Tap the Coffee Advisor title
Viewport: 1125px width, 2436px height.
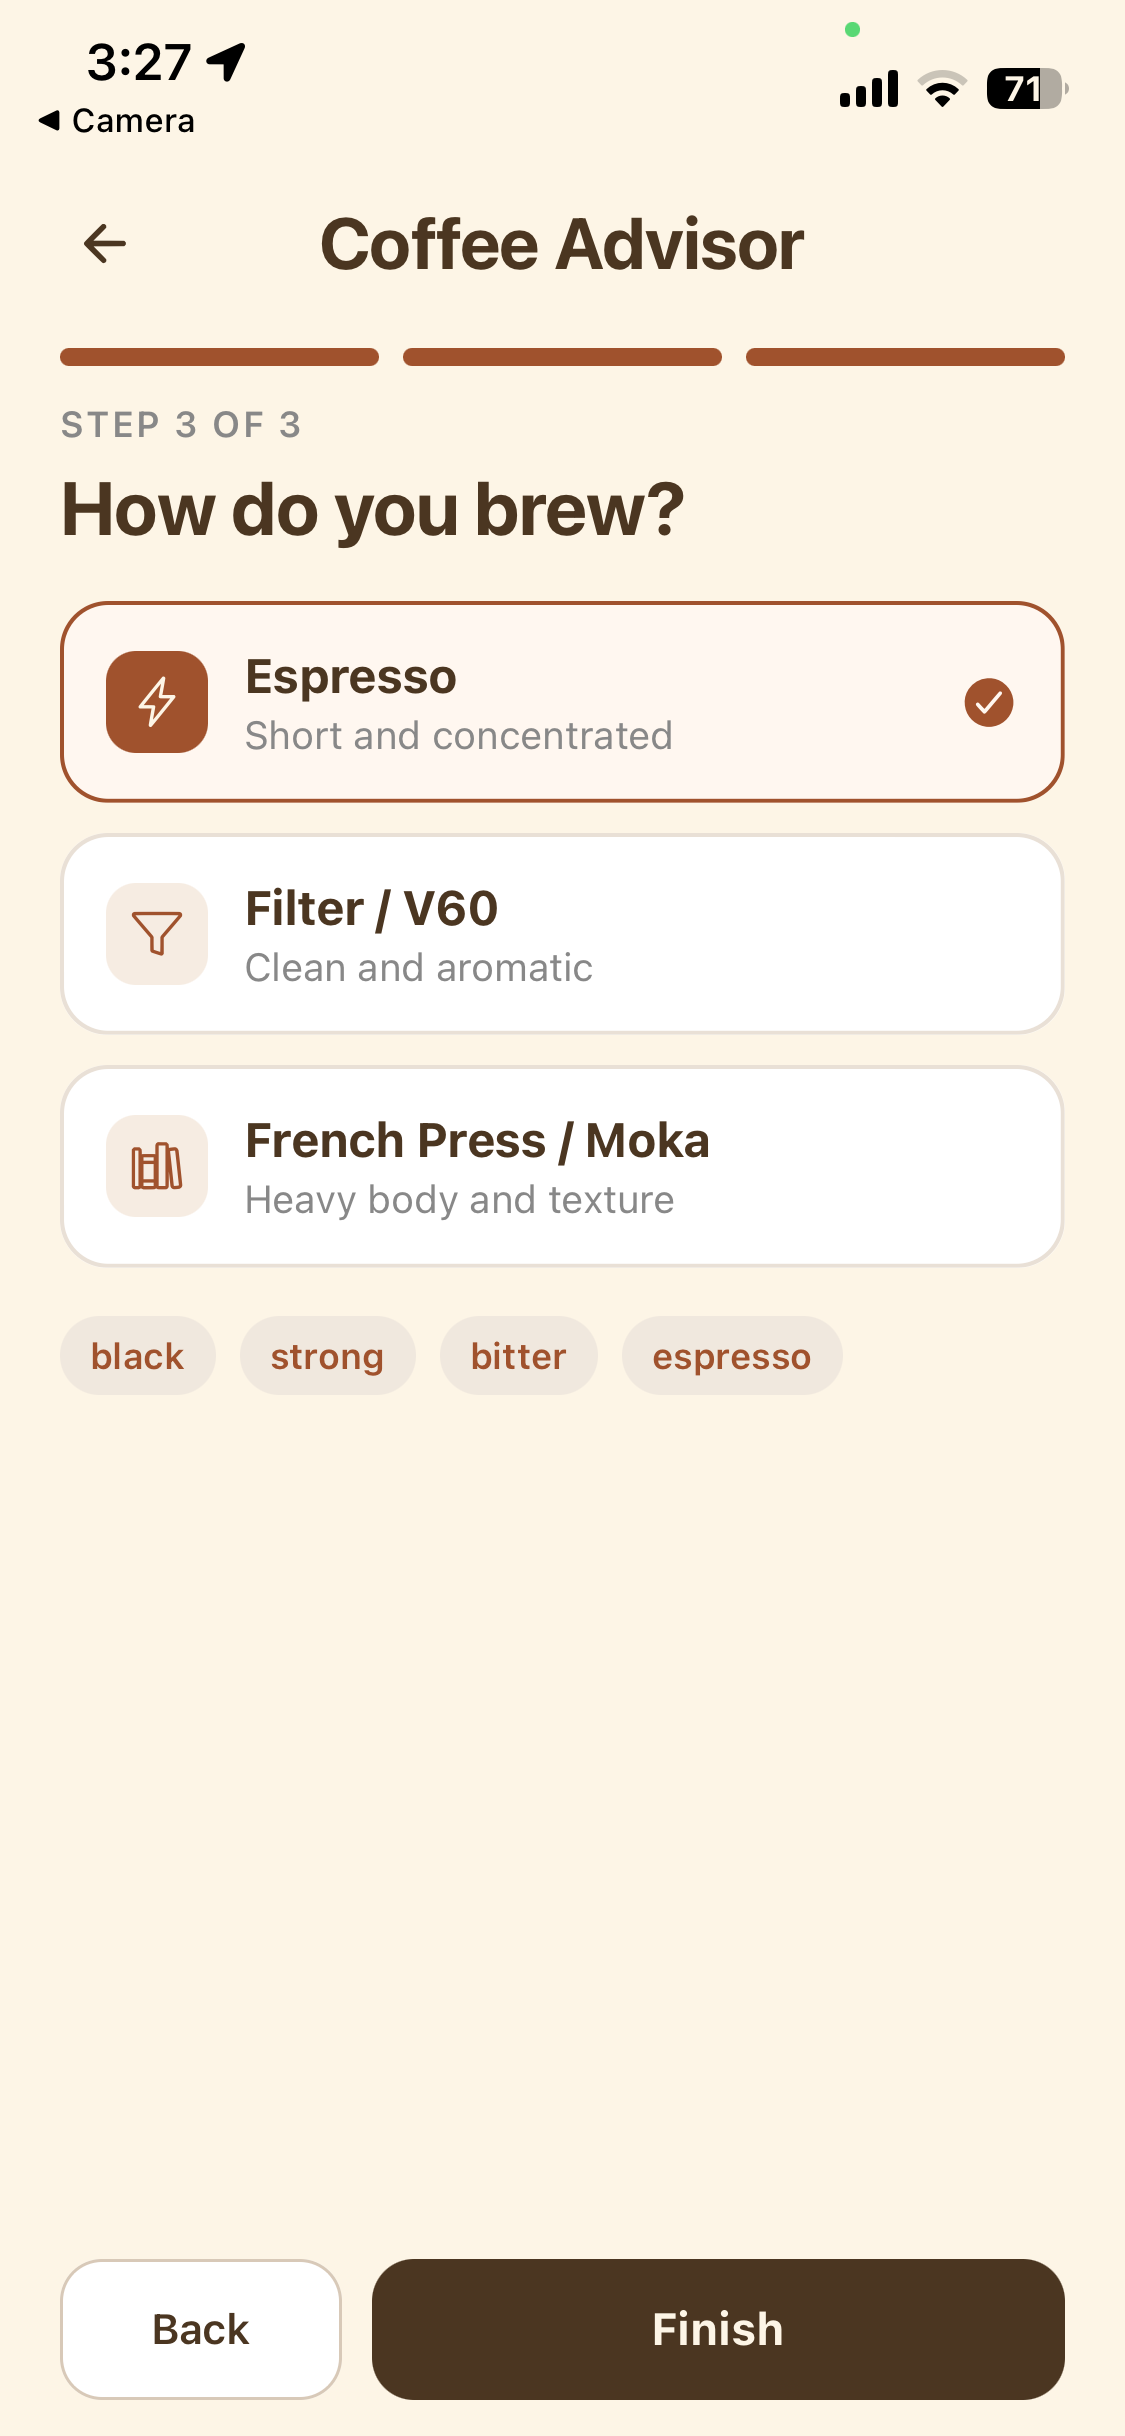[x=562, y=242]
